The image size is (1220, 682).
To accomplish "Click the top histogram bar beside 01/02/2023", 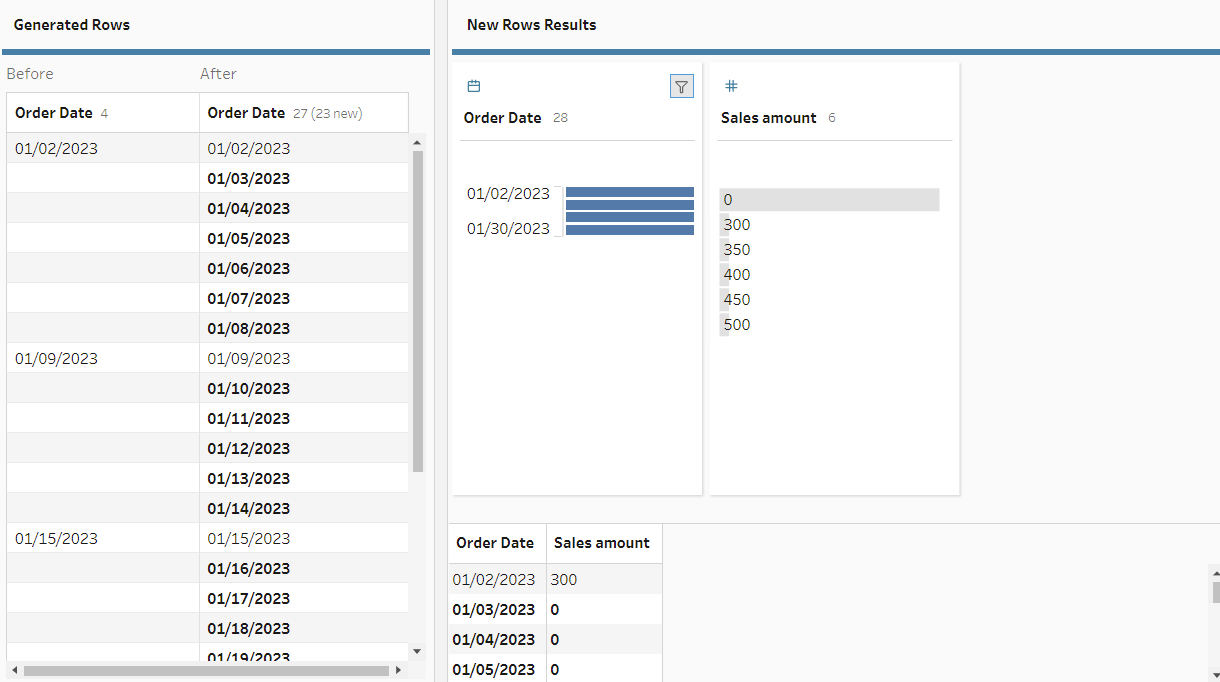I will point(629,192).
